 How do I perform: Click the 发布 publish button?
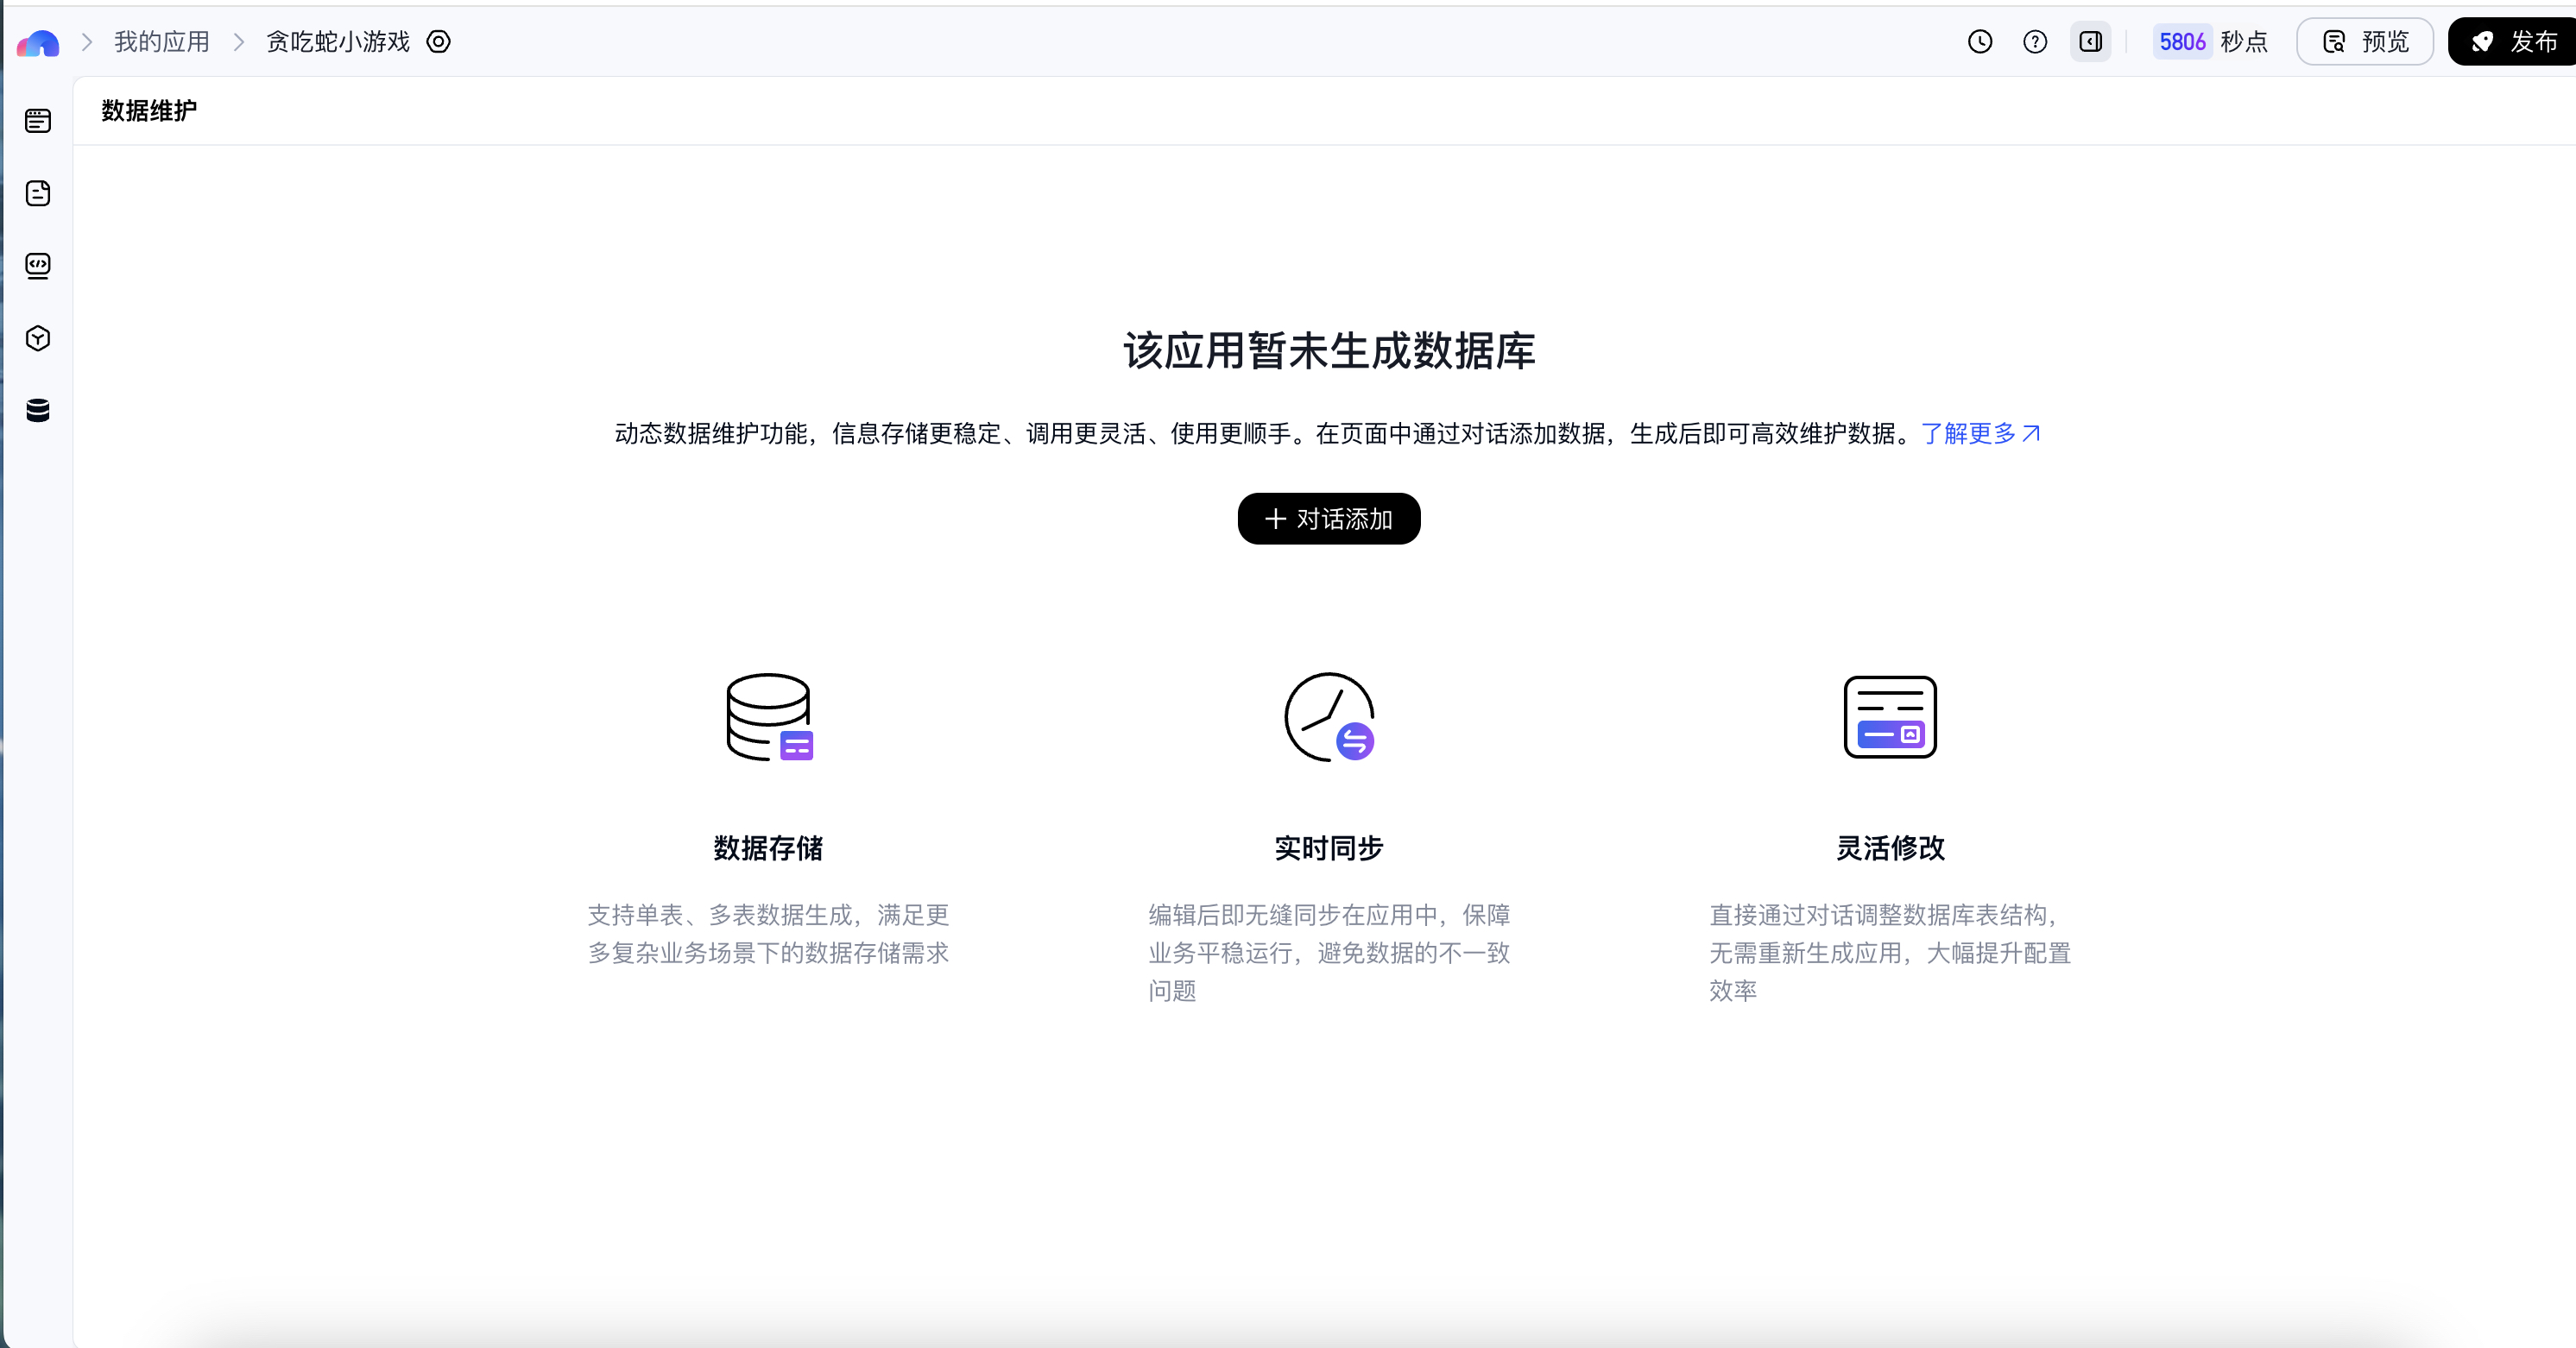pos(2514,42)
